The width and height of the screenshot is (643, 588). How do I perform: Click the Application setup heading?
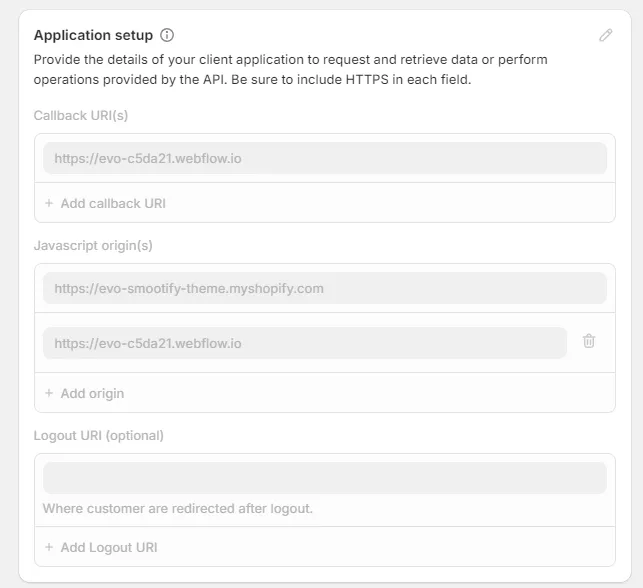93,35
